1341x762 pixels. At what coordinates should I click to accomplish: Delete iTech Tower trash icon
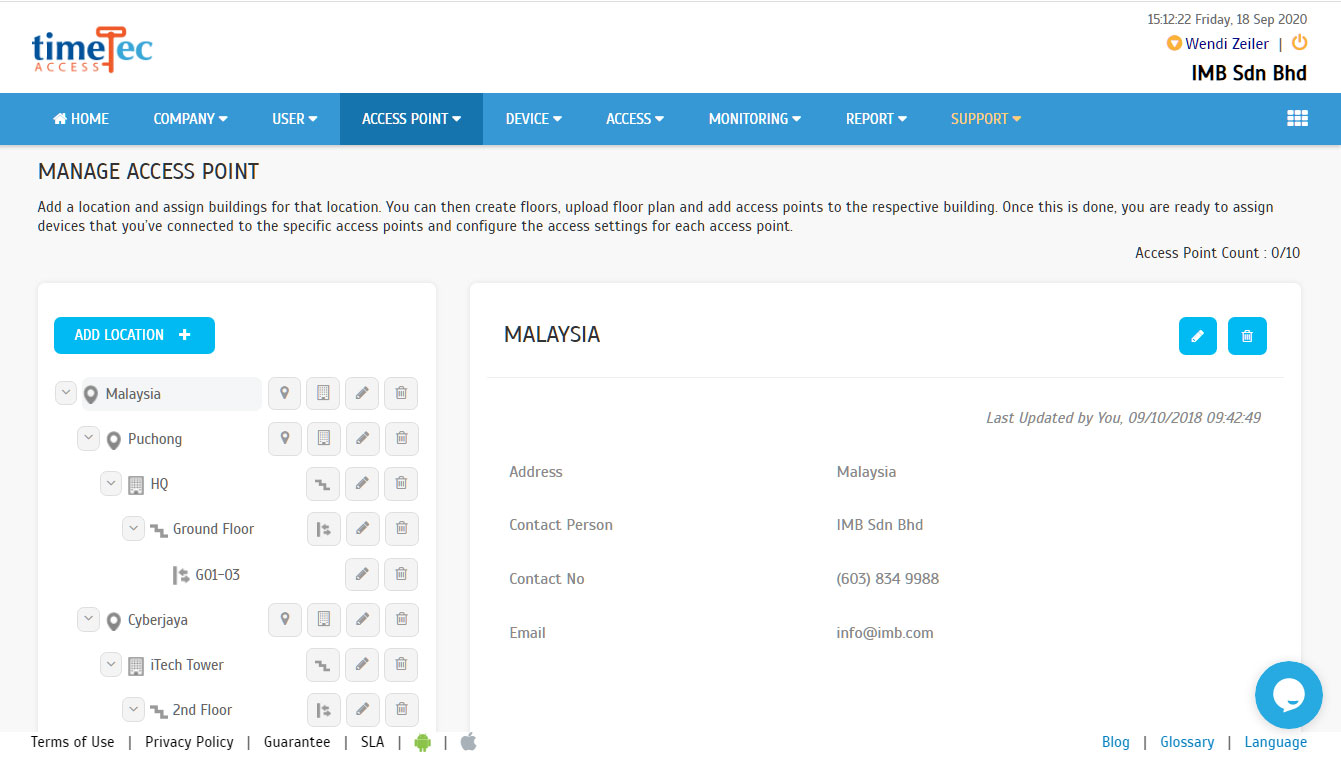click(401, 665)
